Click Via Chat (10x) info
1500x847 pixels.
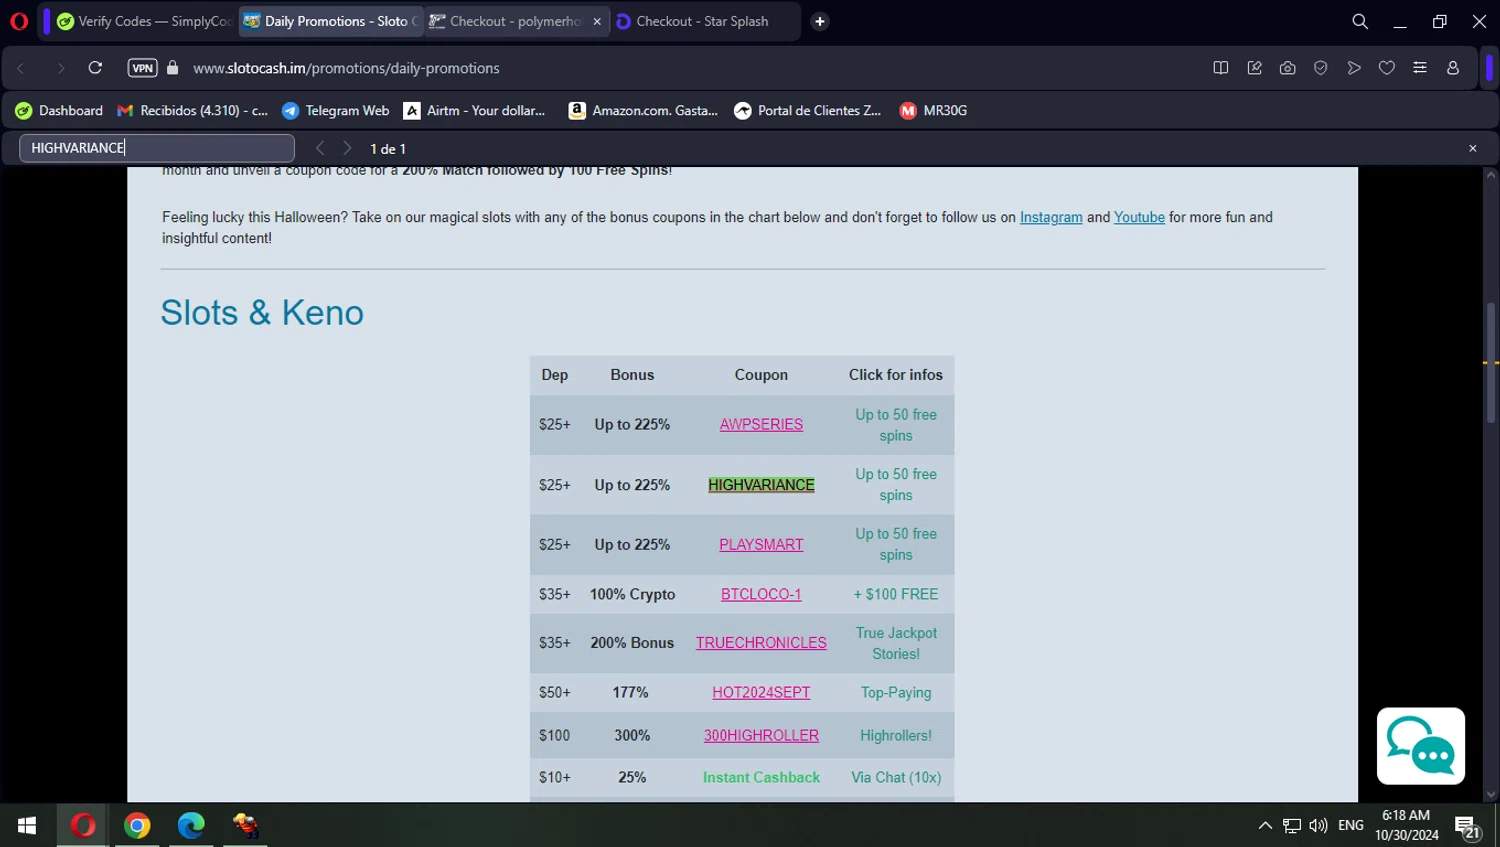896,777
